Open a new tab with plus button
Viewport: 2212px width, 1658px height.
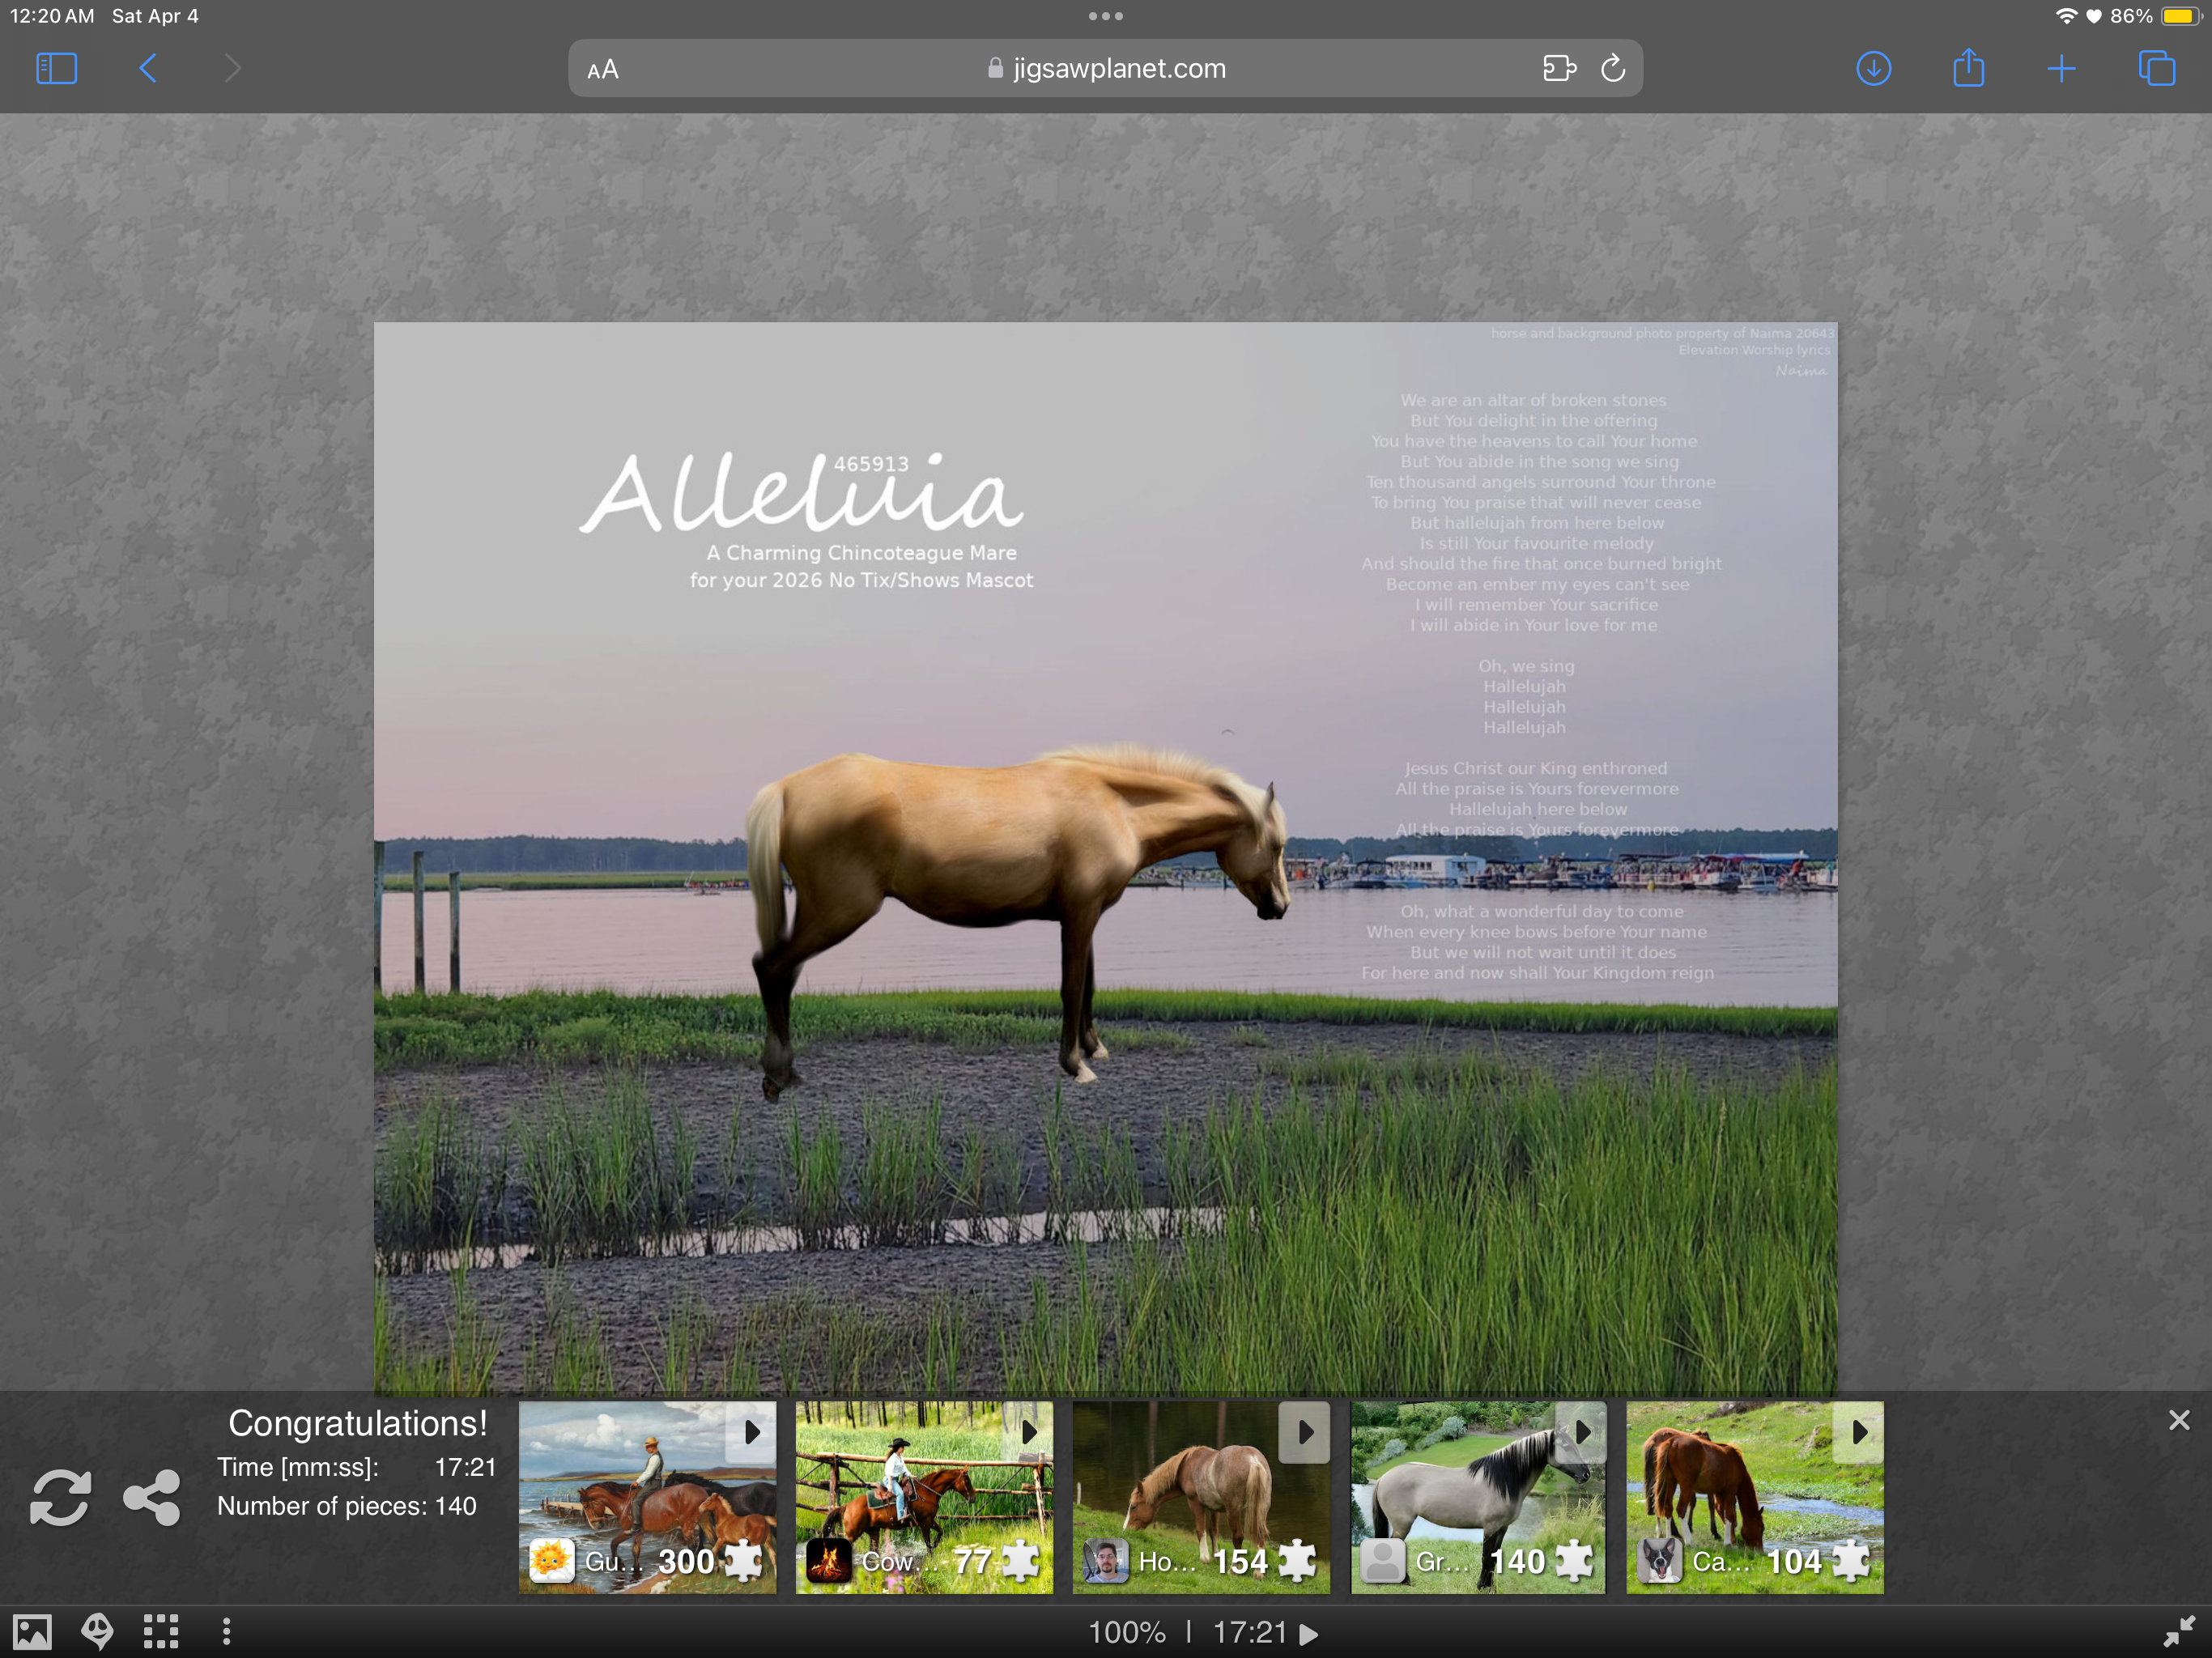click(x=2061, y=69)
